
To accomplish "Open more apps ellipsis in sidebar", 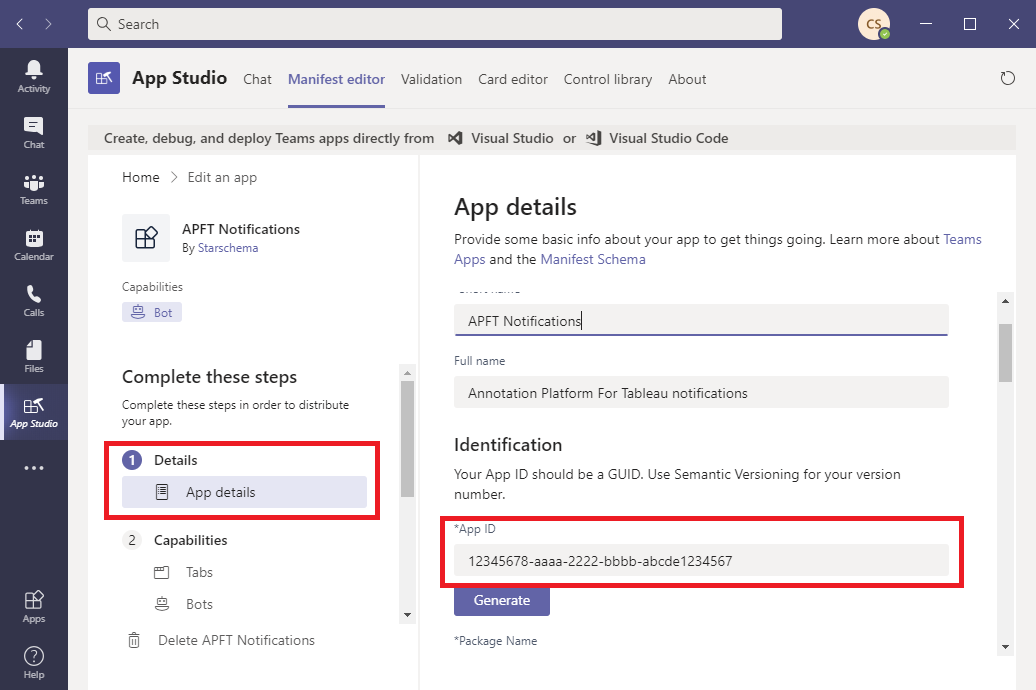I will [34, 468].
